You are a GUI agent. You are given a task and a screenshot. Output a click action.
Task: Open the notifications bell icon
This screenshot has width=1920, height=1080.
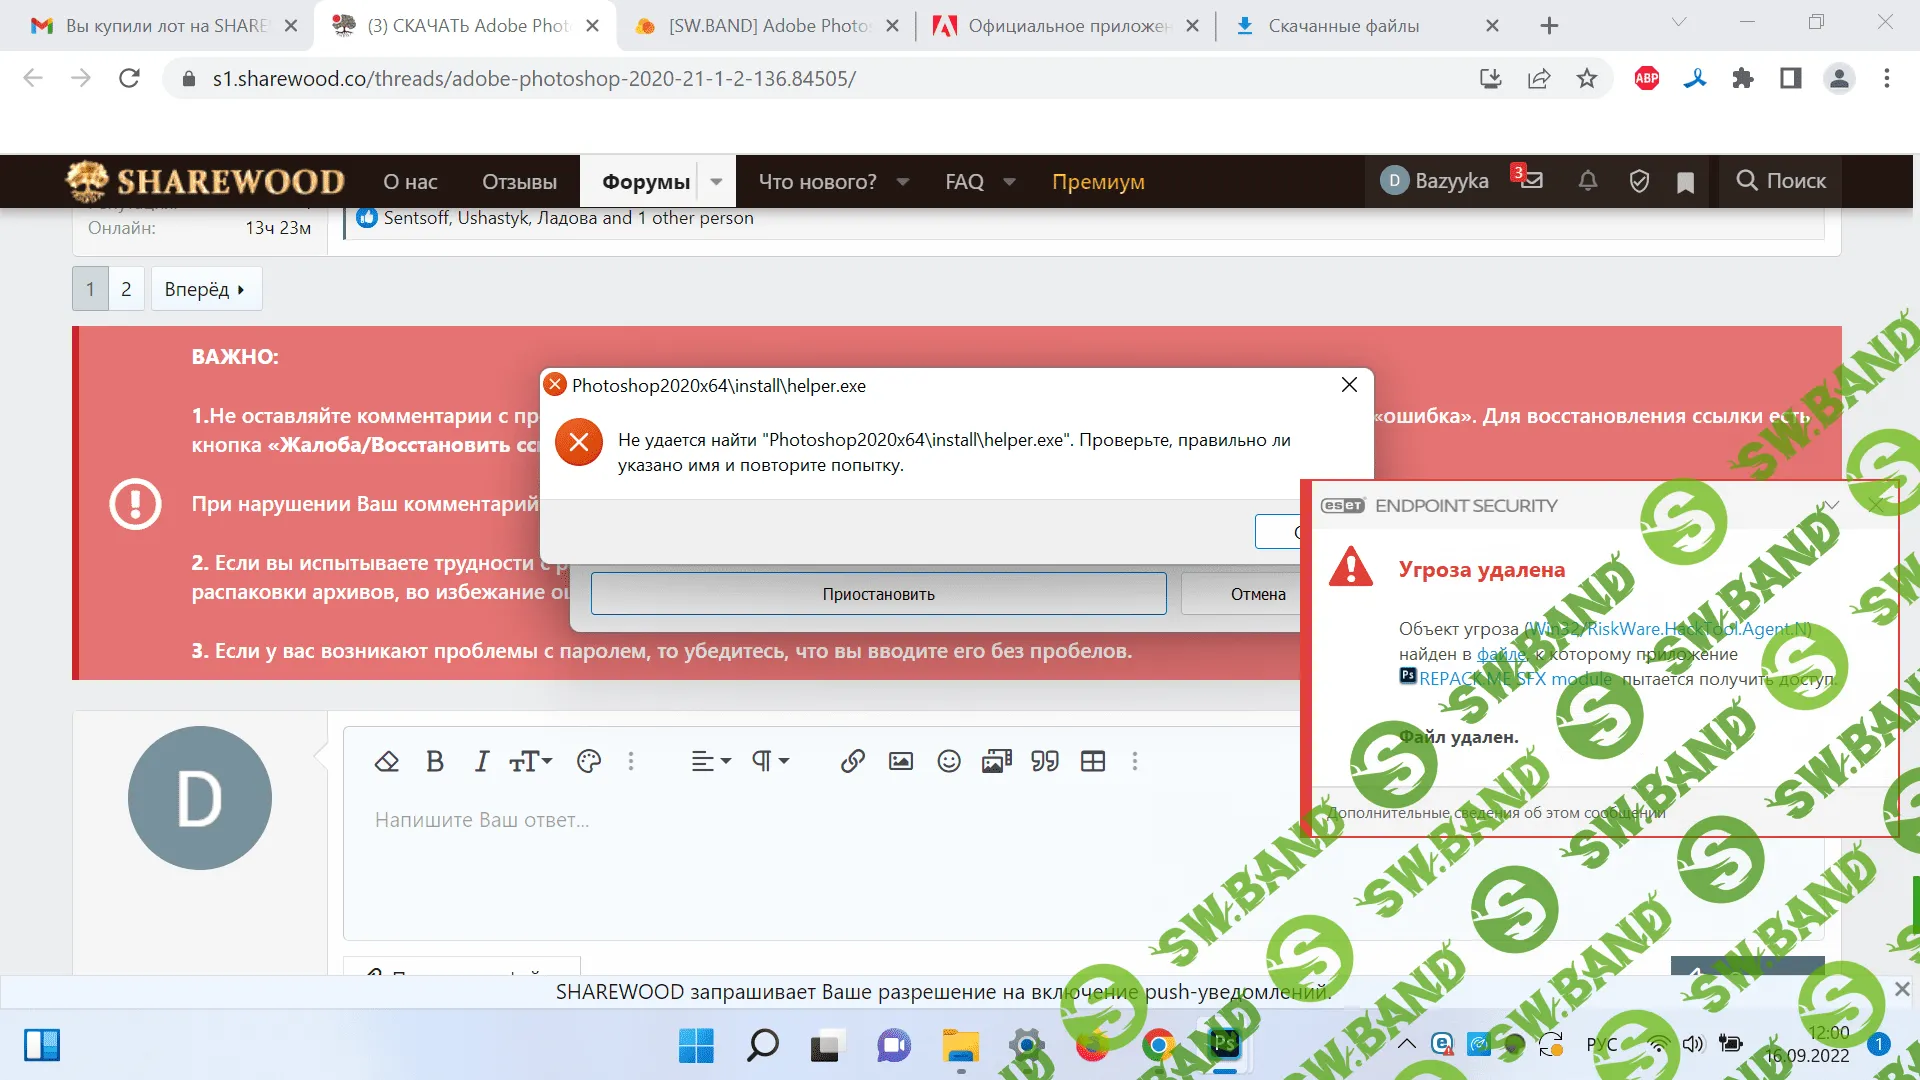[1588, 181]
